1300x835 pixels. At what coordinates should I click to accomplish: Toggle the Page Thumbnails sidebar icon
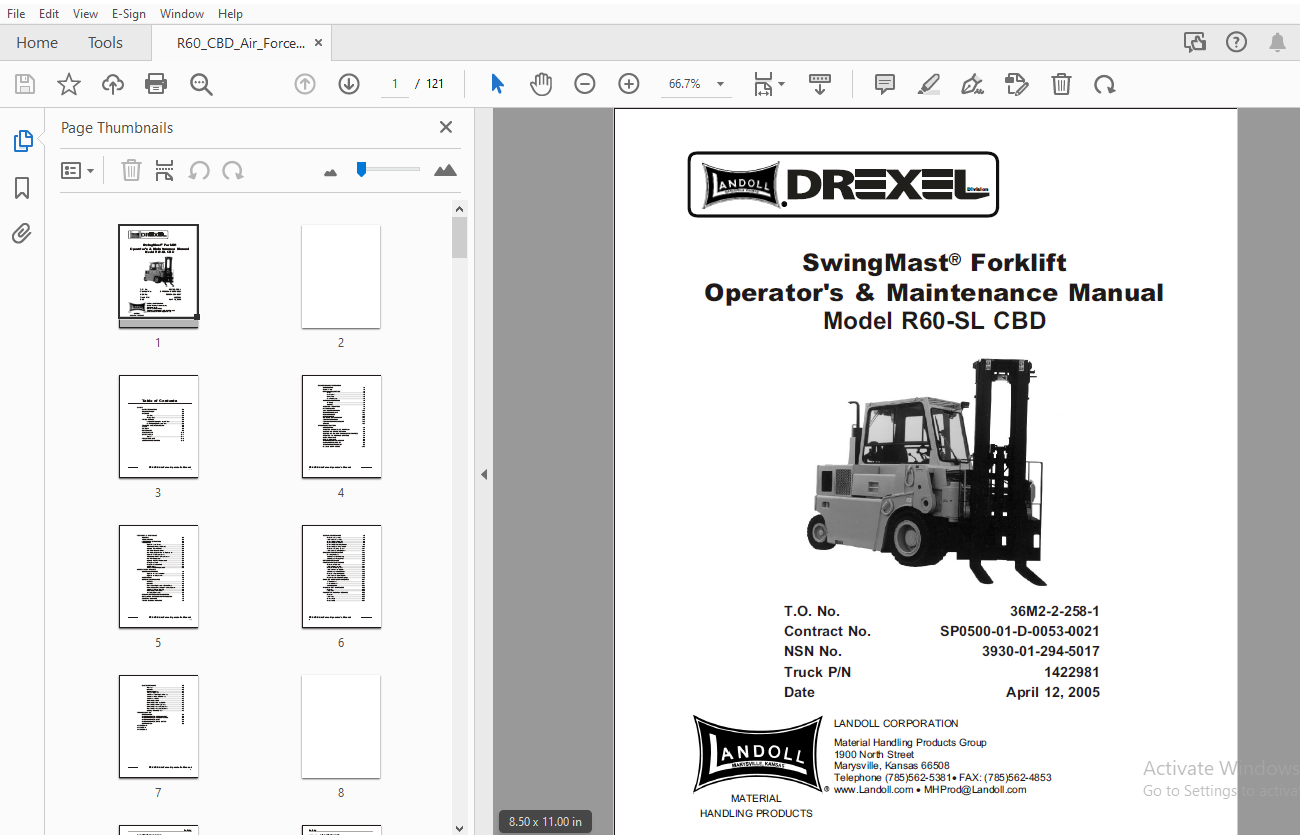pyautogui.click(x=23, y=141)
